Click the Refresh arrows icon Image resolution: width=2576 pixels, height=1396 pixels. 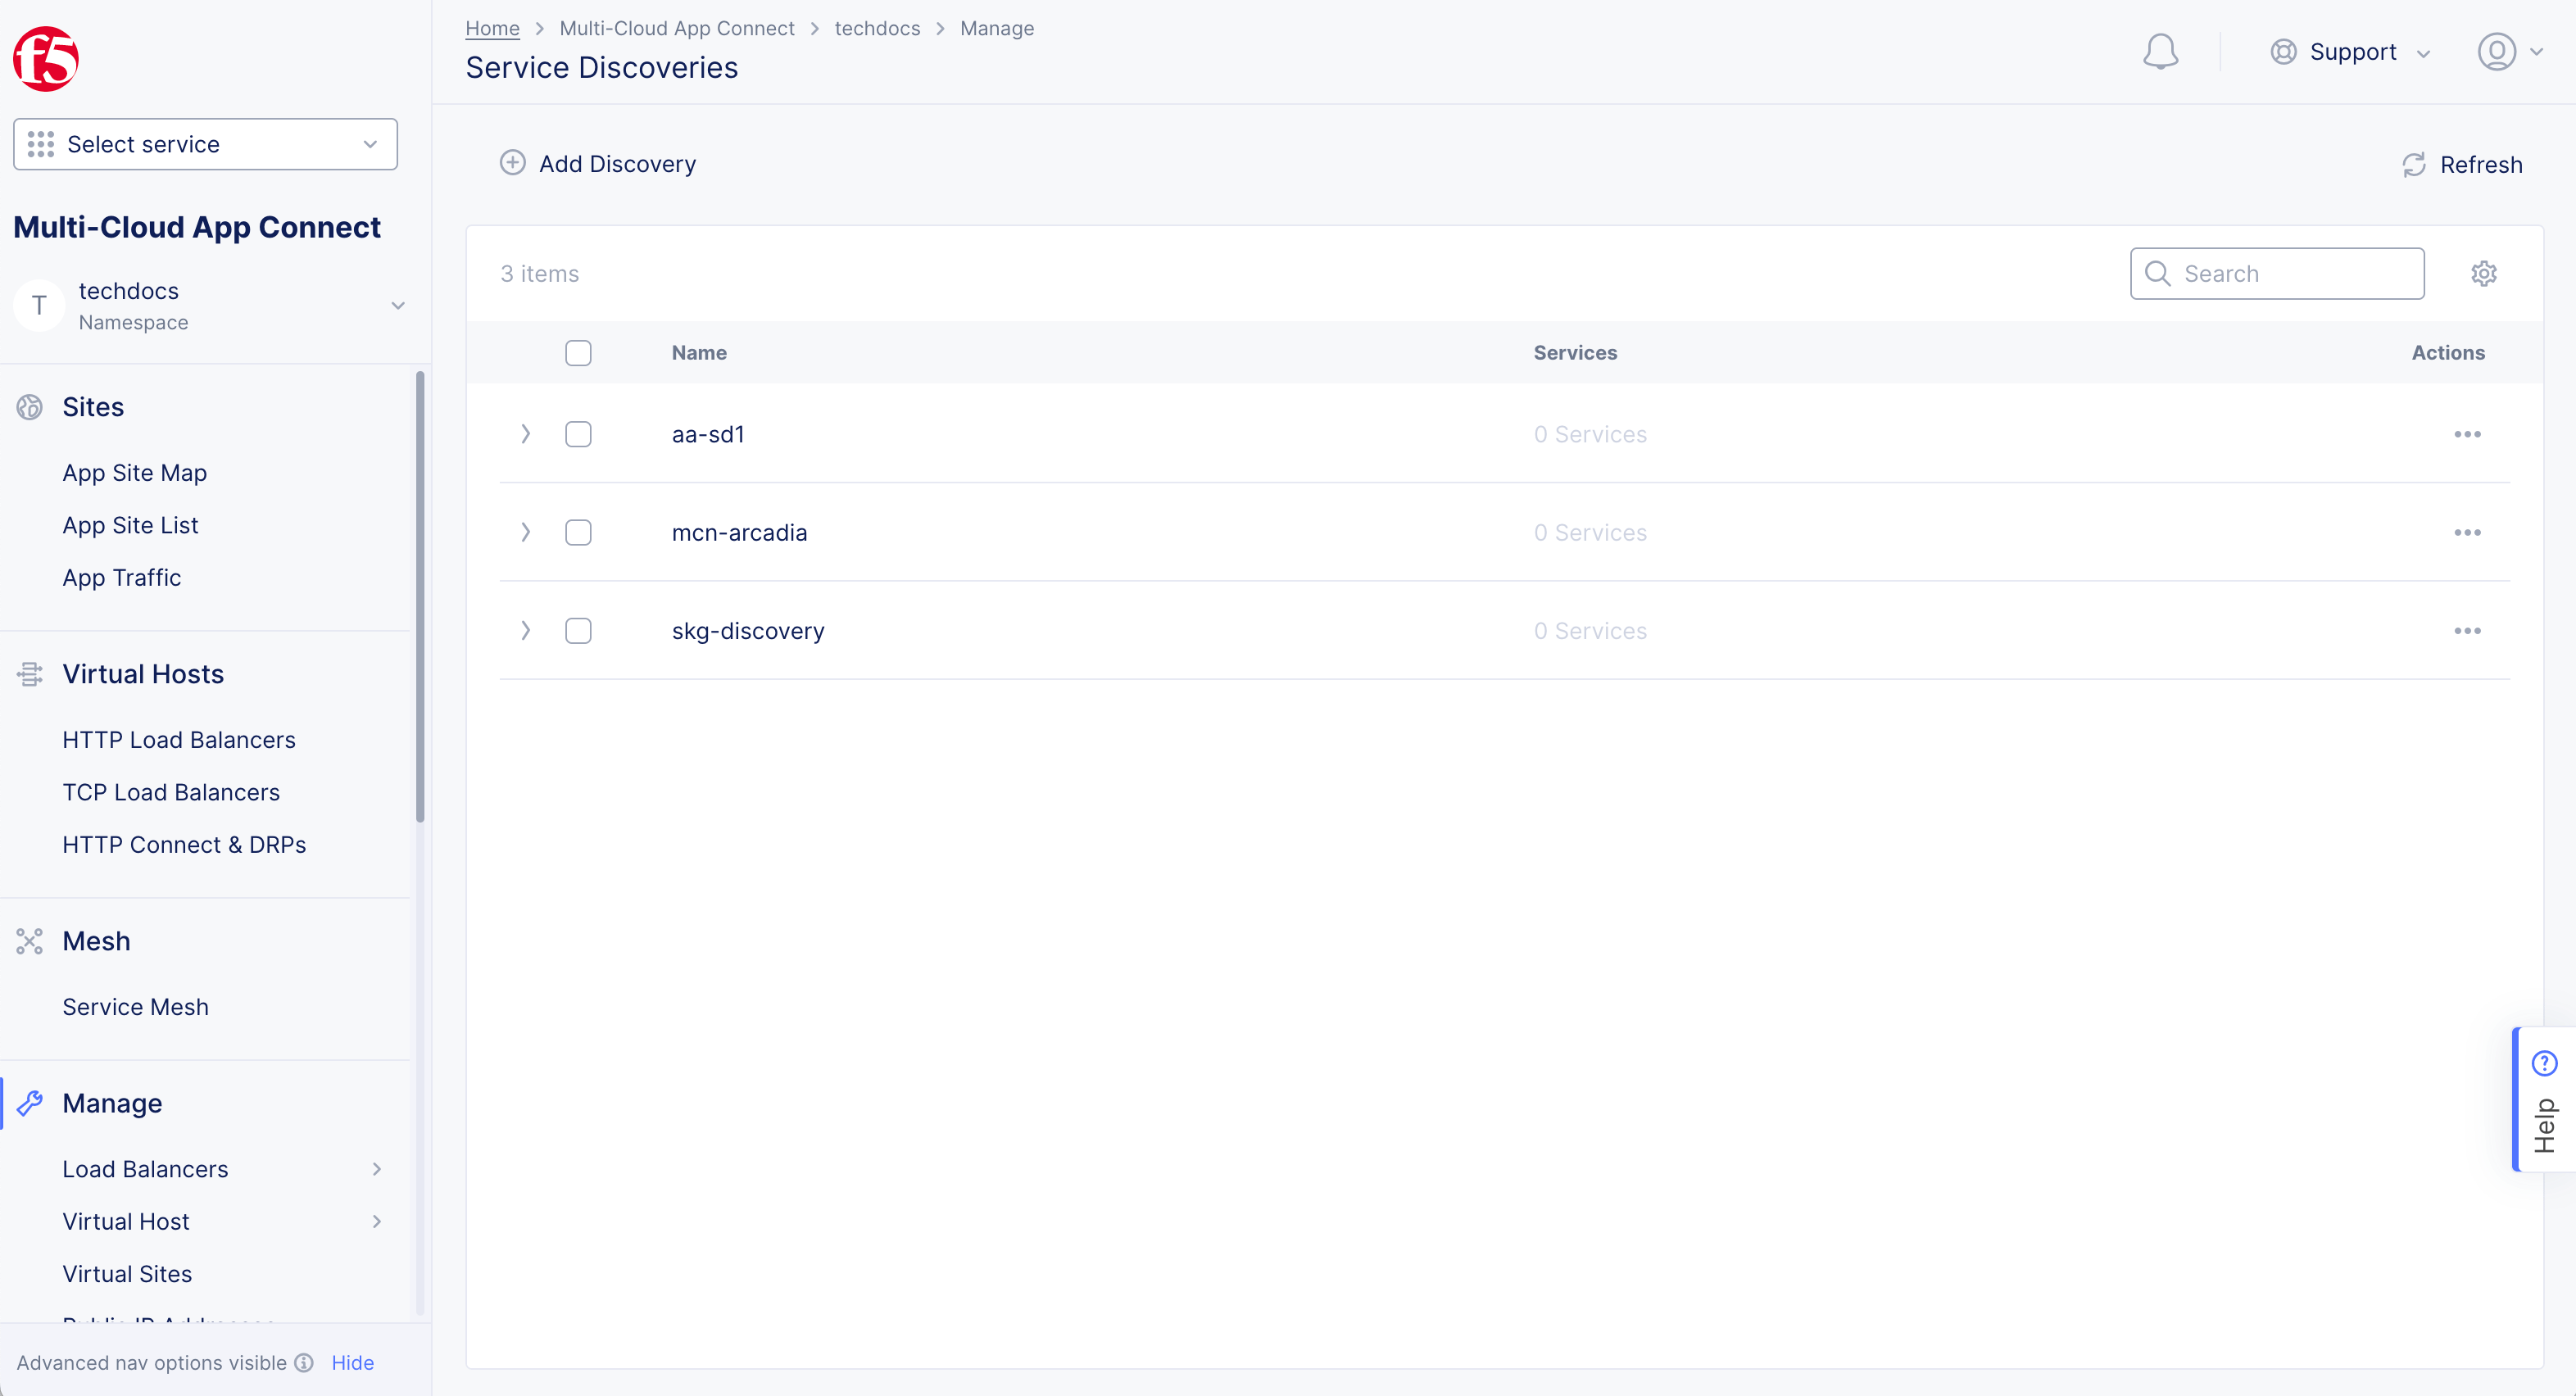(x=2414, y=165)
